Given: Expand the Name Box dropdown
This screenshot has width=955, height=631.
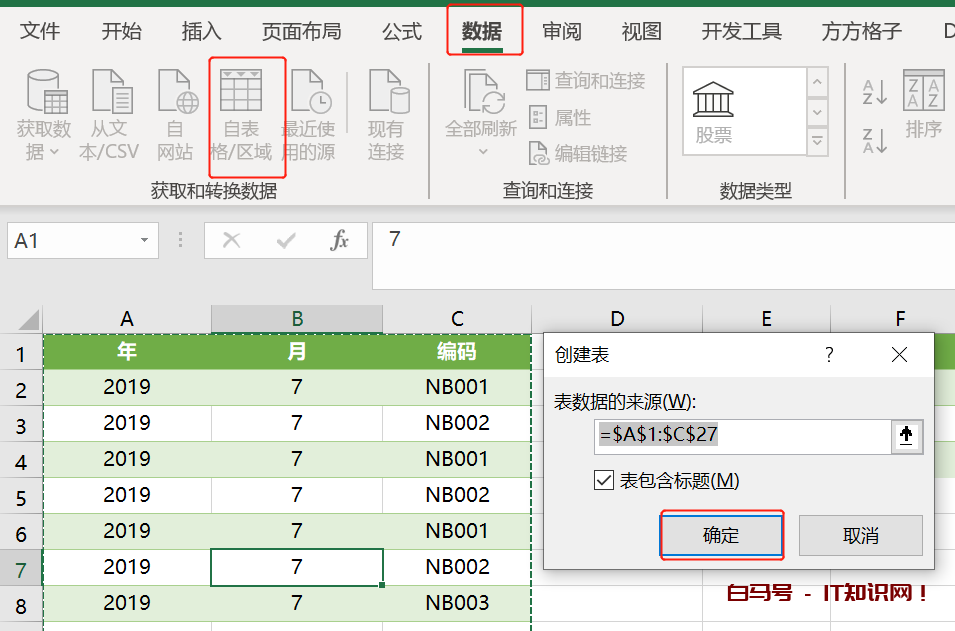Looking at the screenshot, I should coord(143,240).
